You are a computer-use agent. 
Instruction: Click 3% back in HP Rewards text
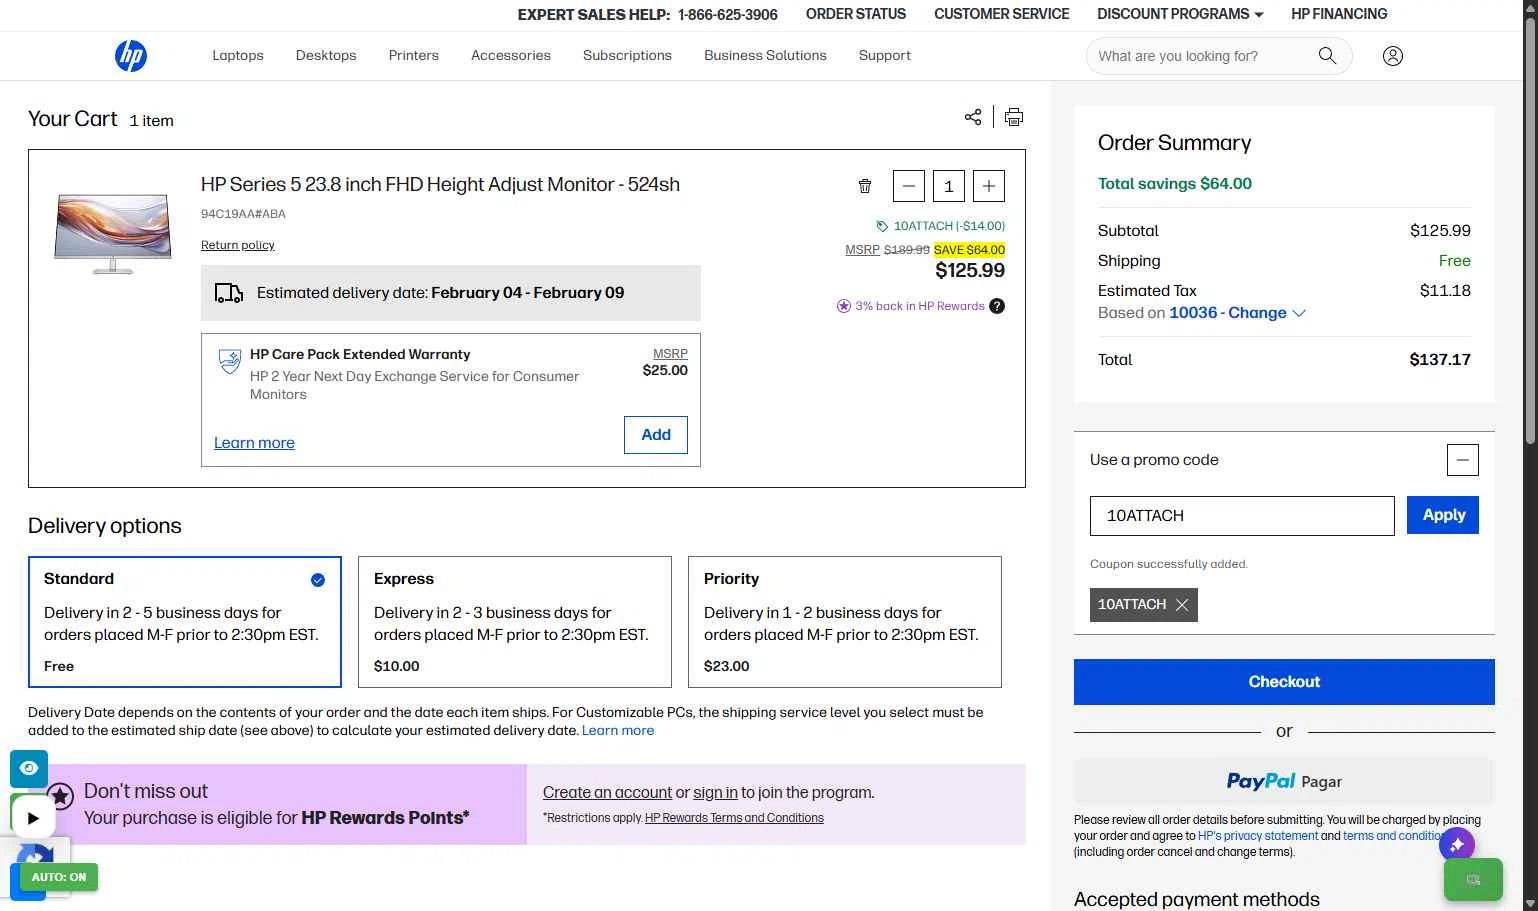[920, 306]
